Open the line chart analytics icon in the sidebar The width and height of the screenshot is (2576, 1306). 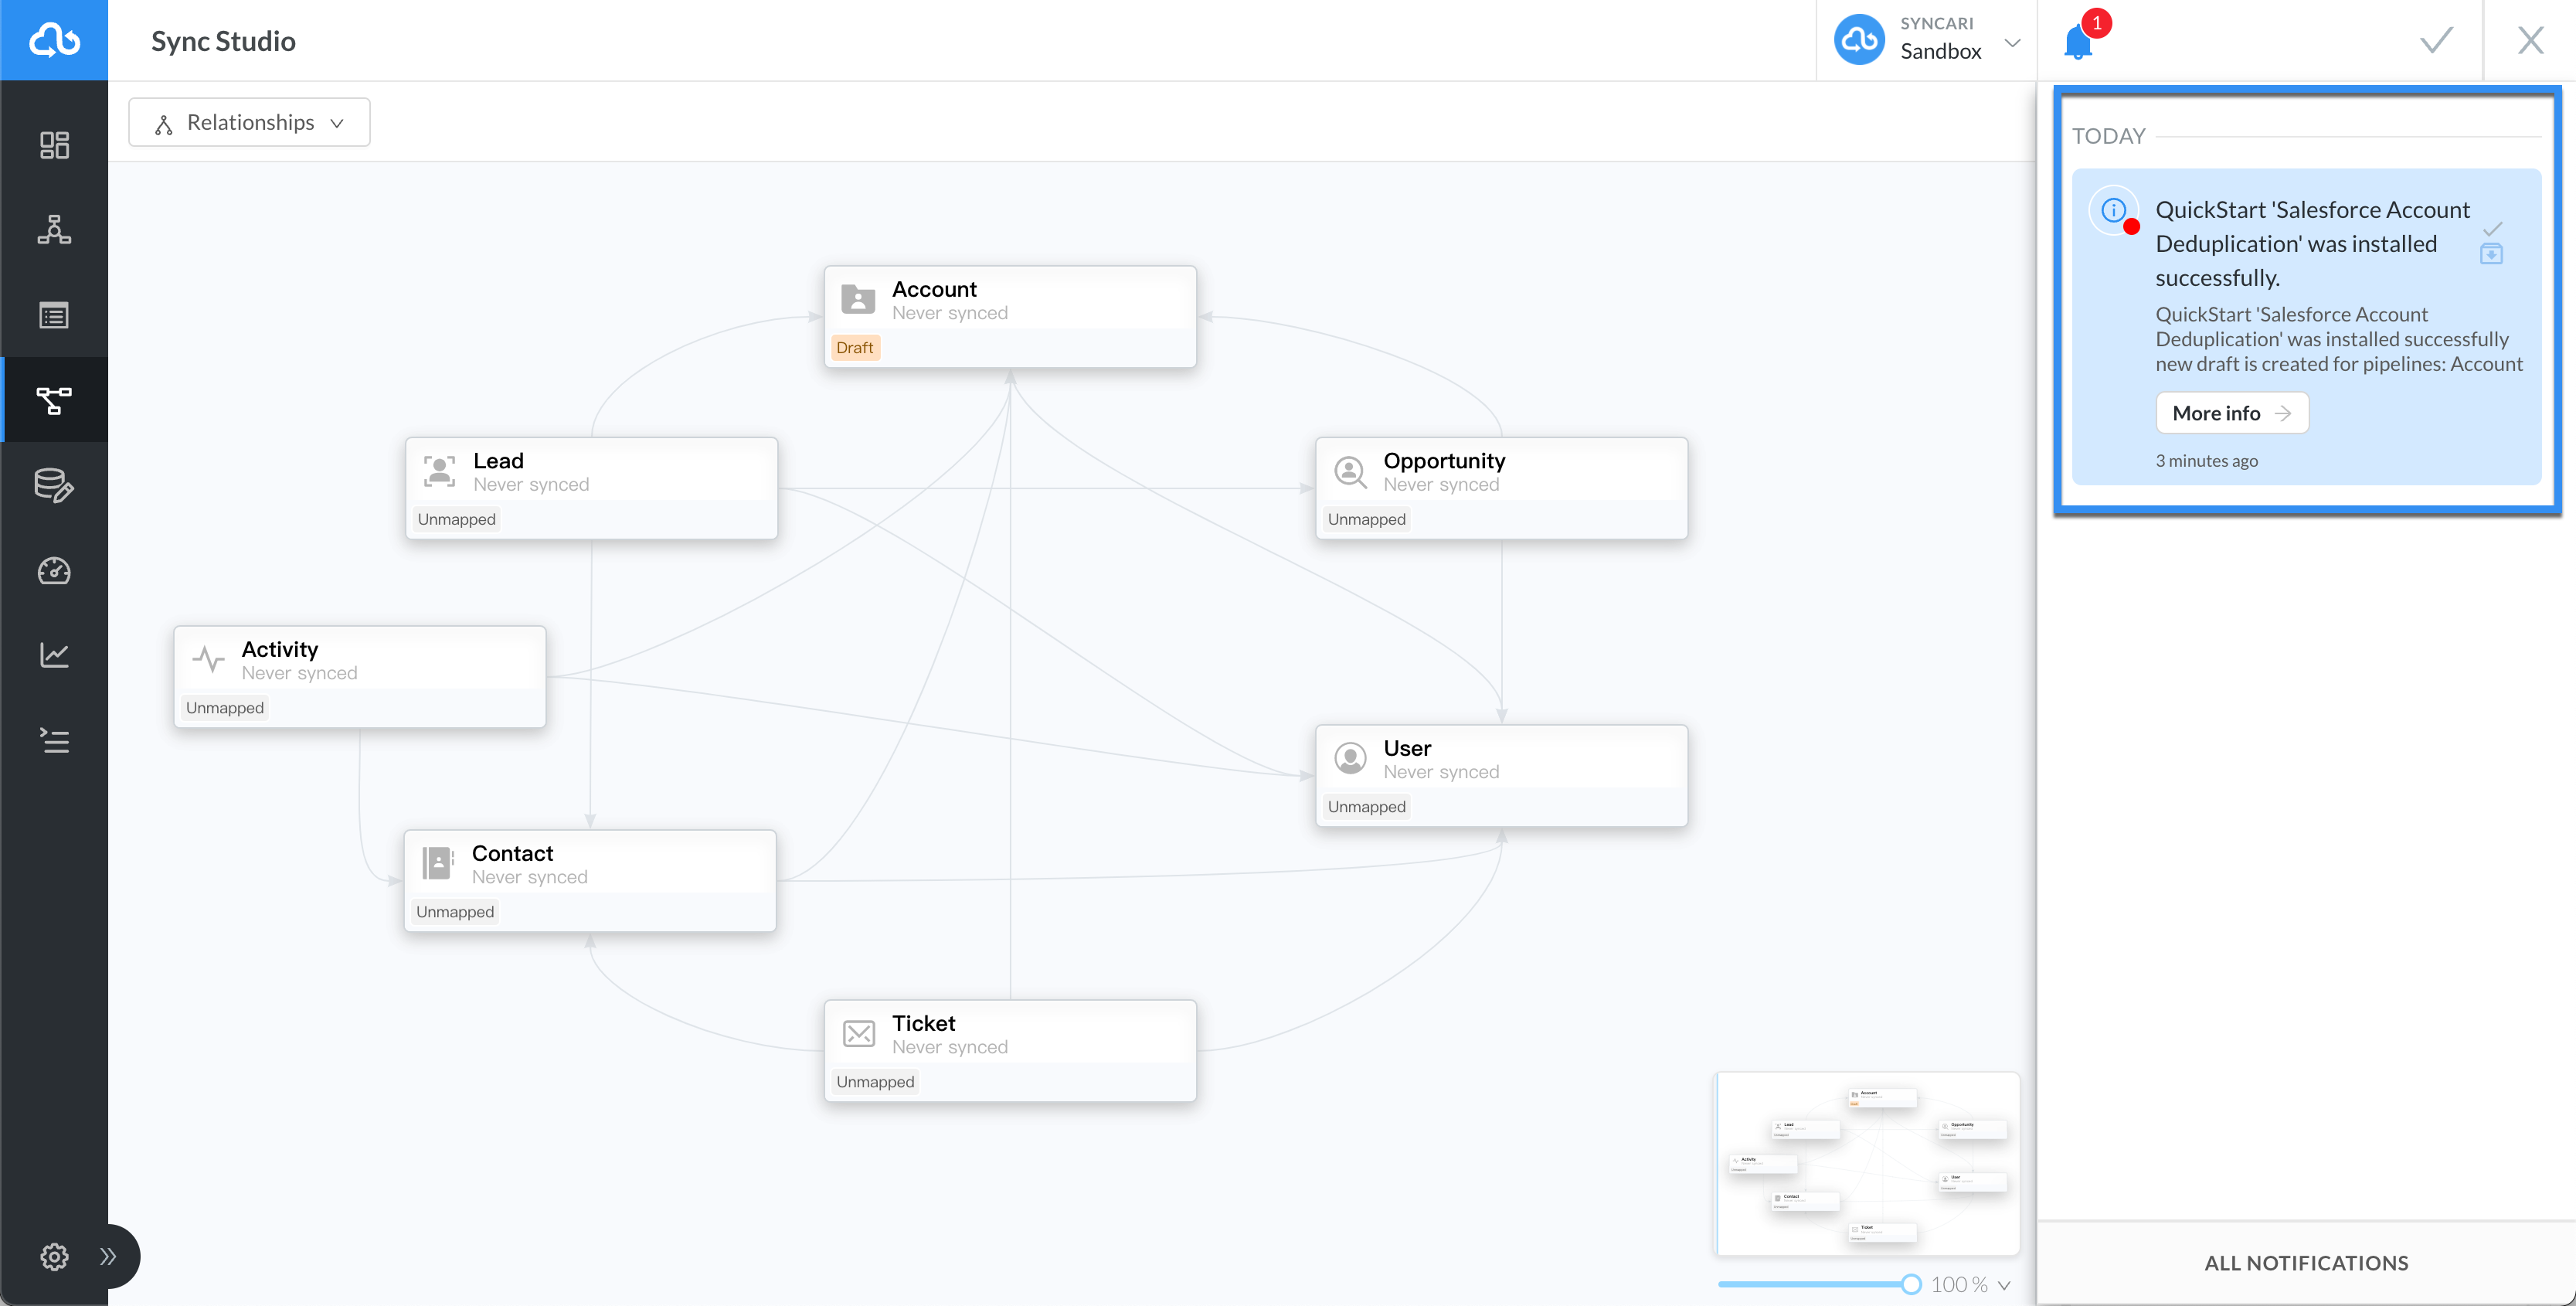(54, 655)
